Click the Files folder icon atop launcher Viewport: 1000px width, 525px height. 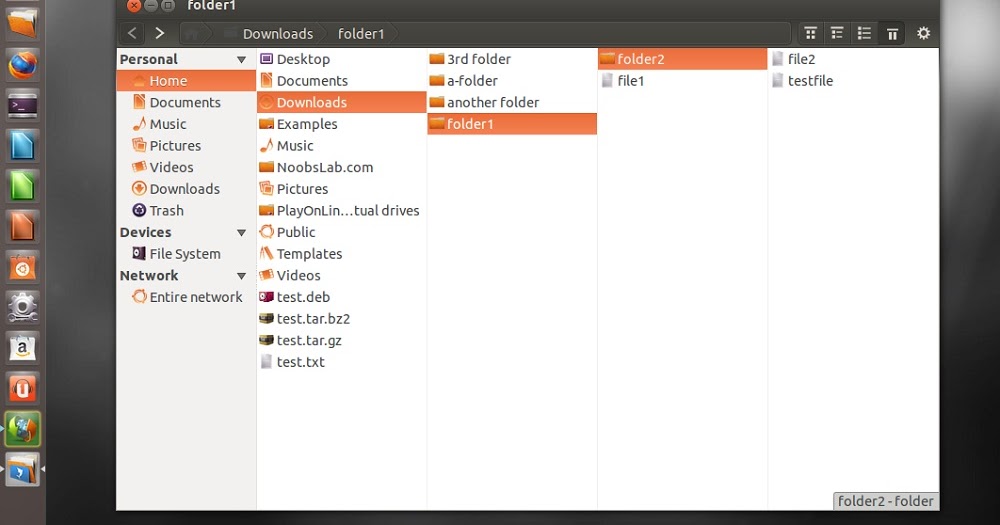pos(22,23)
